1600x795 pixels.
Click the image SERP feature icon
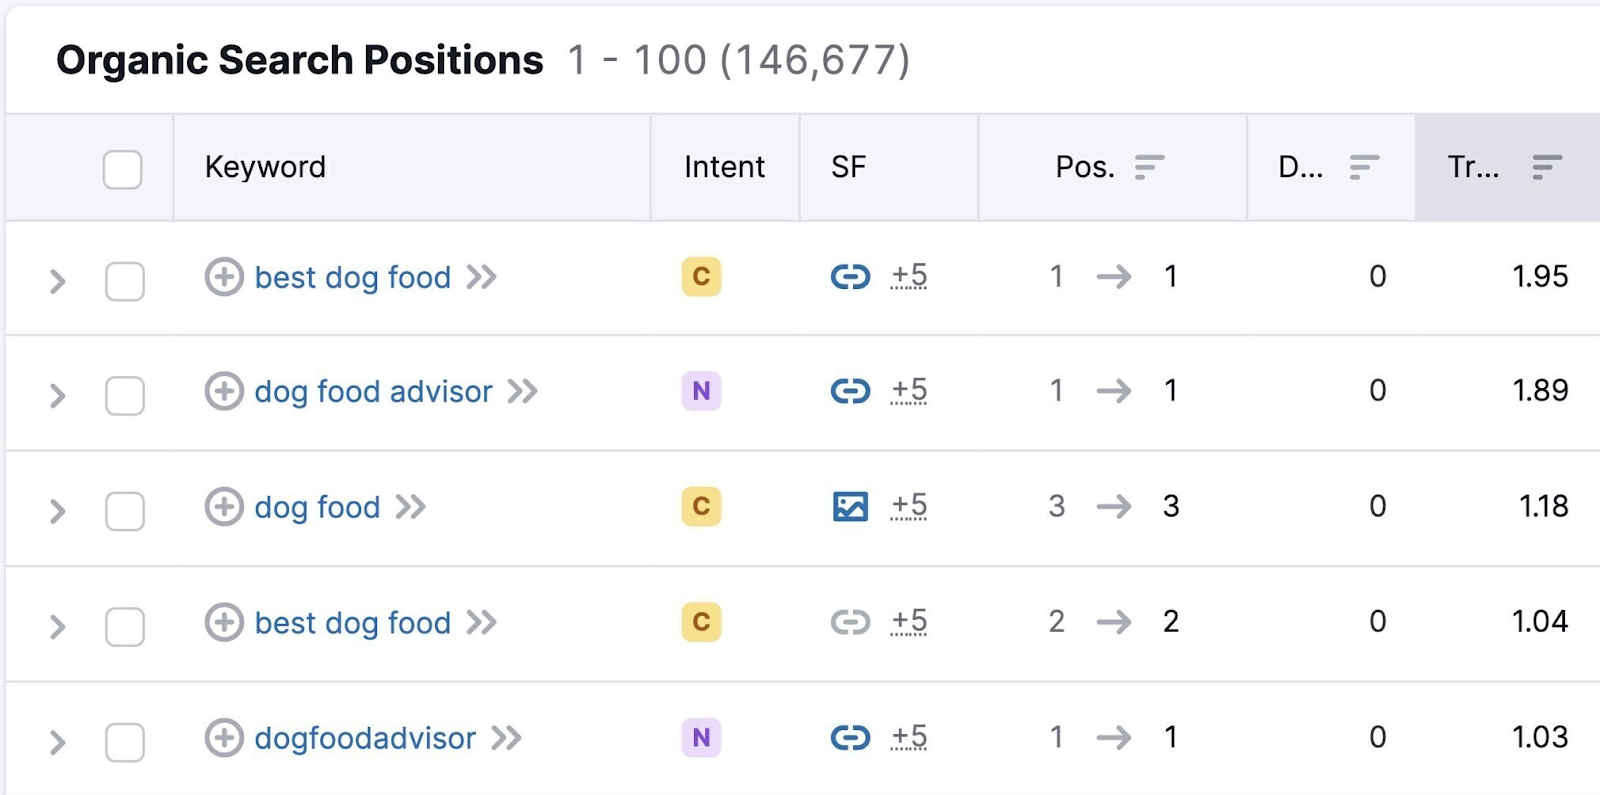point(850,506)
